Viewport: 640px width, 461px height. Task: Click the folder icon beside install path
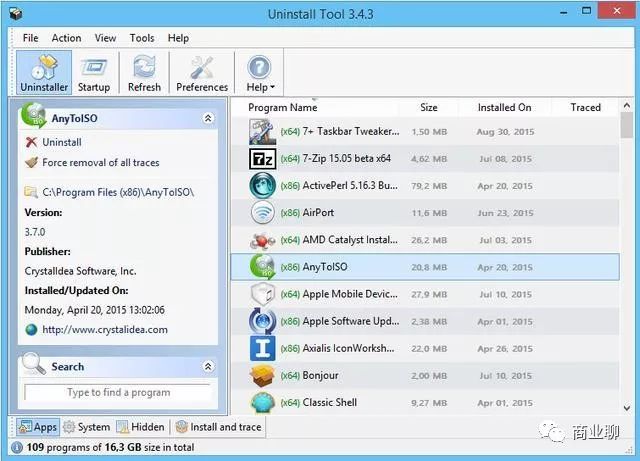point(31,192)
